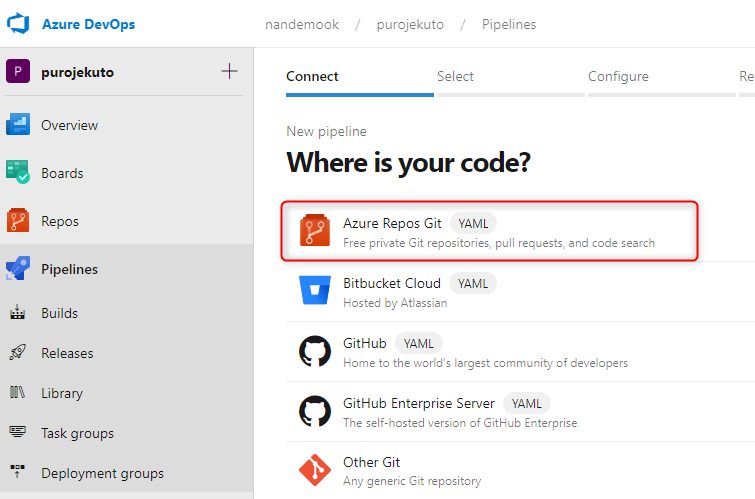The width and height of the screenshot is (755, 499).
Task: Go to purojekuto breadcrumb link
Action: point(410,25)
